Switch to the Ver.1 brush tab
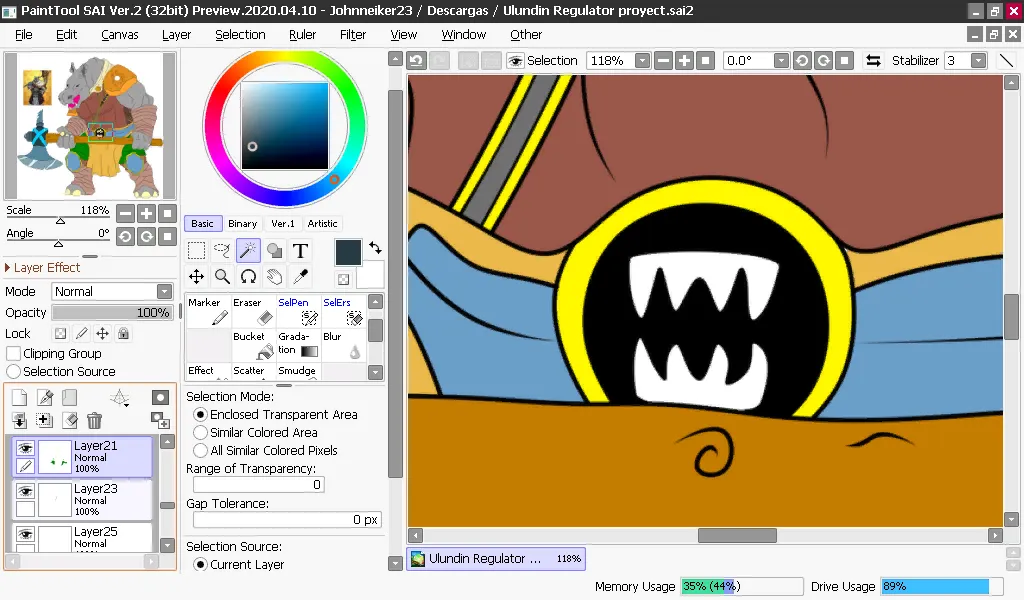The width and height of the screenshot is (1024, 600). tap(283, 223)
